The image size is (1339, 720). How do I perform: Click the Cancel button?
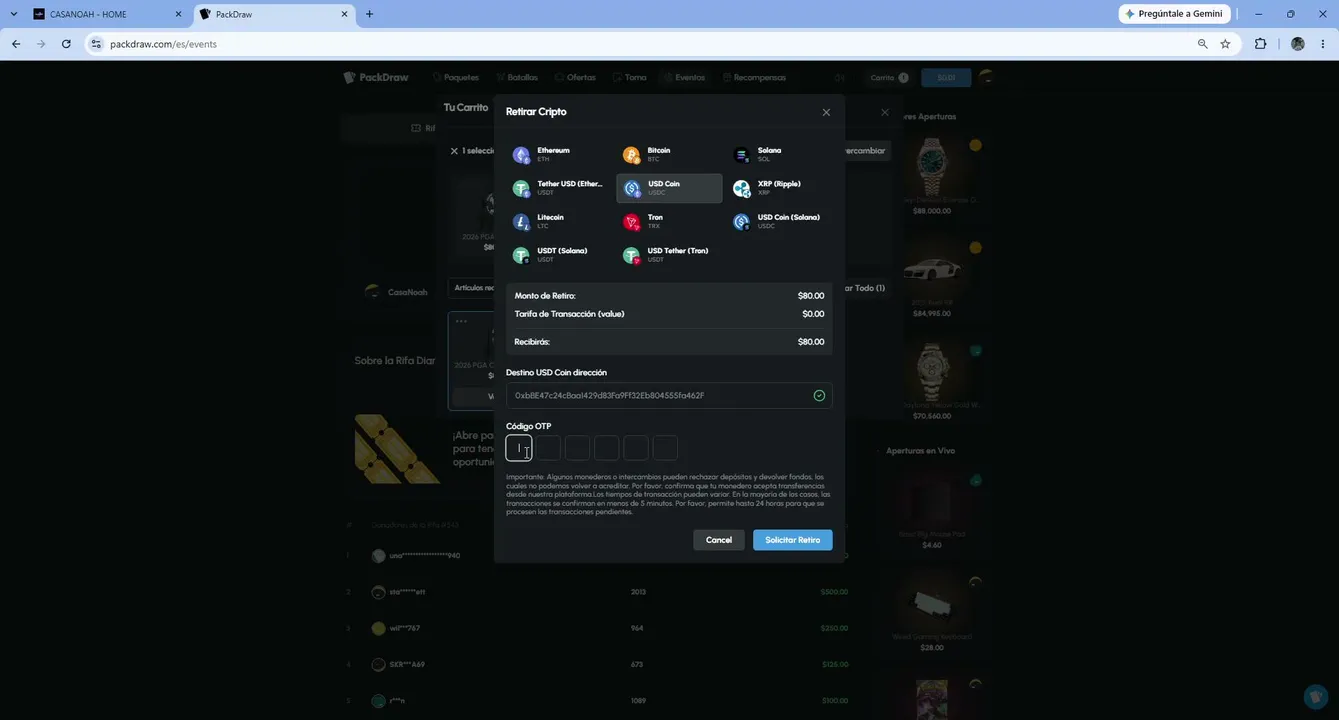point(719,540)
